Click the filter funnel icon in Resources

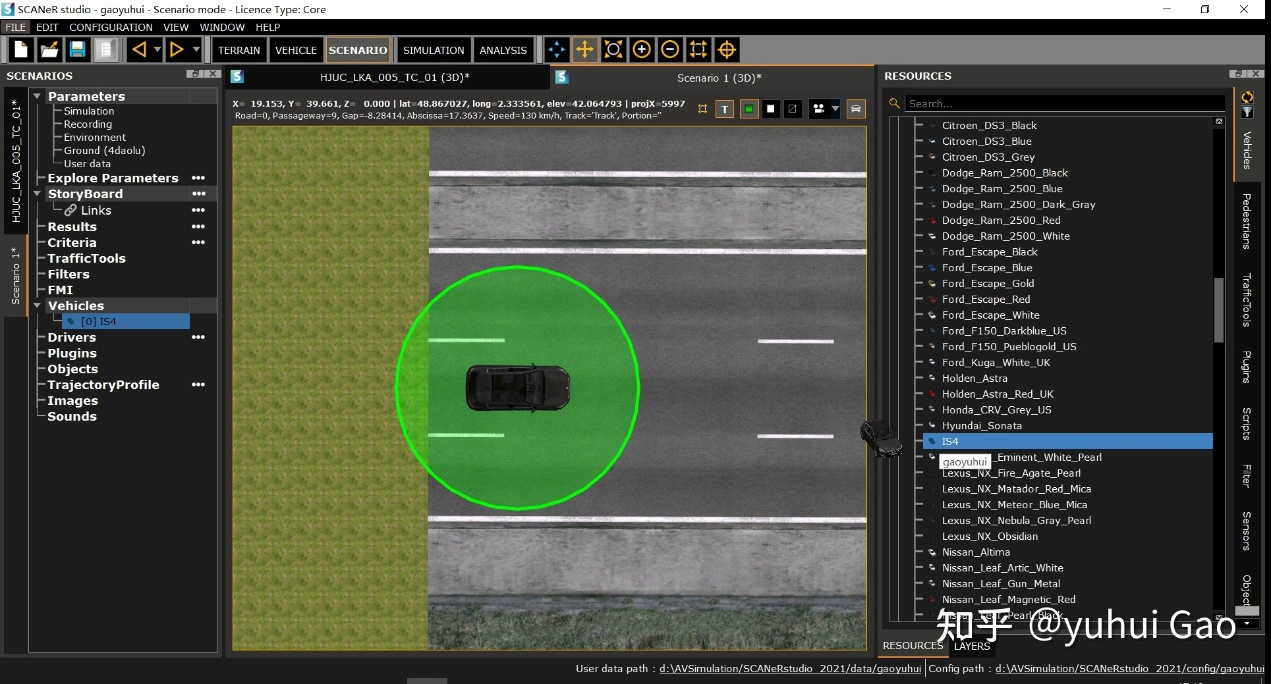[x=1247, y=111]
